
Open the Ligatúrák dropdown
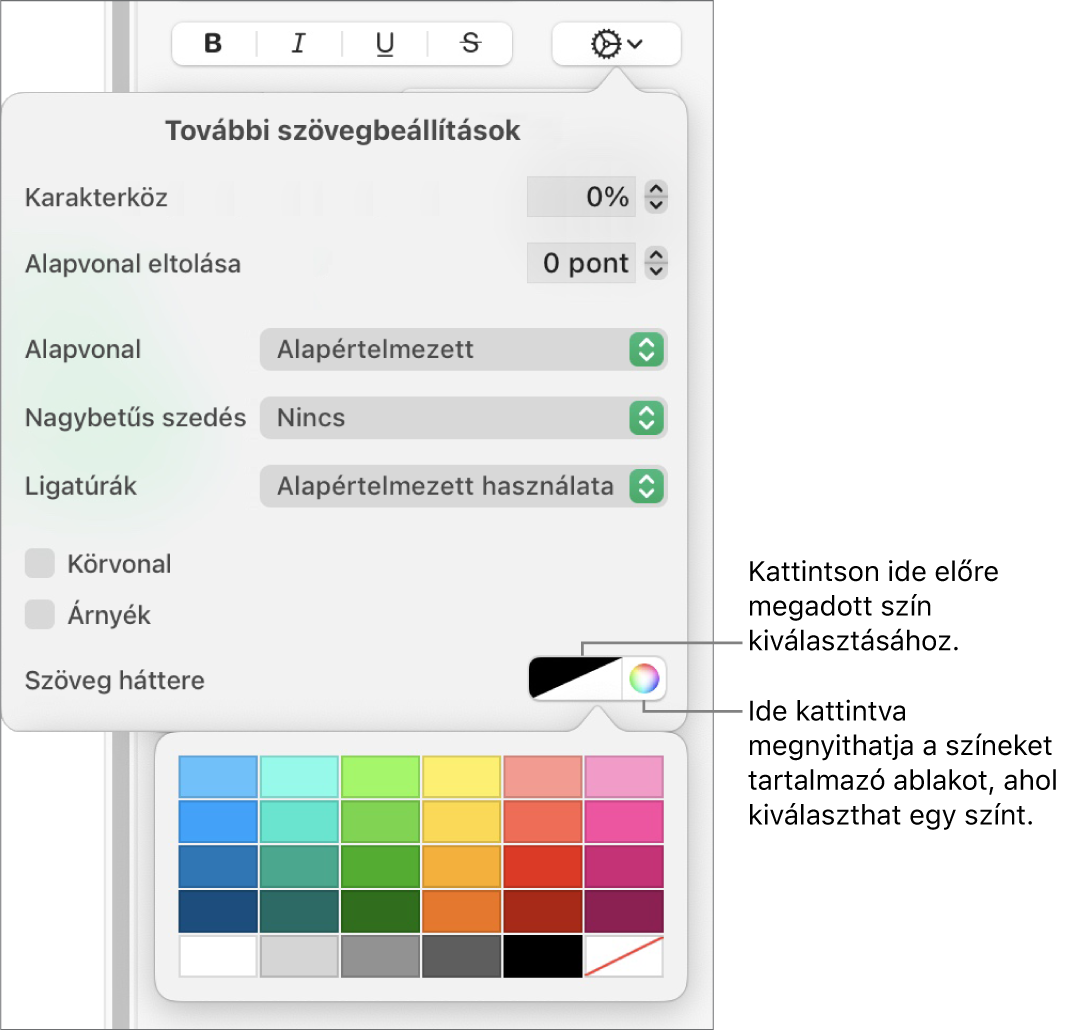[463, 486]
